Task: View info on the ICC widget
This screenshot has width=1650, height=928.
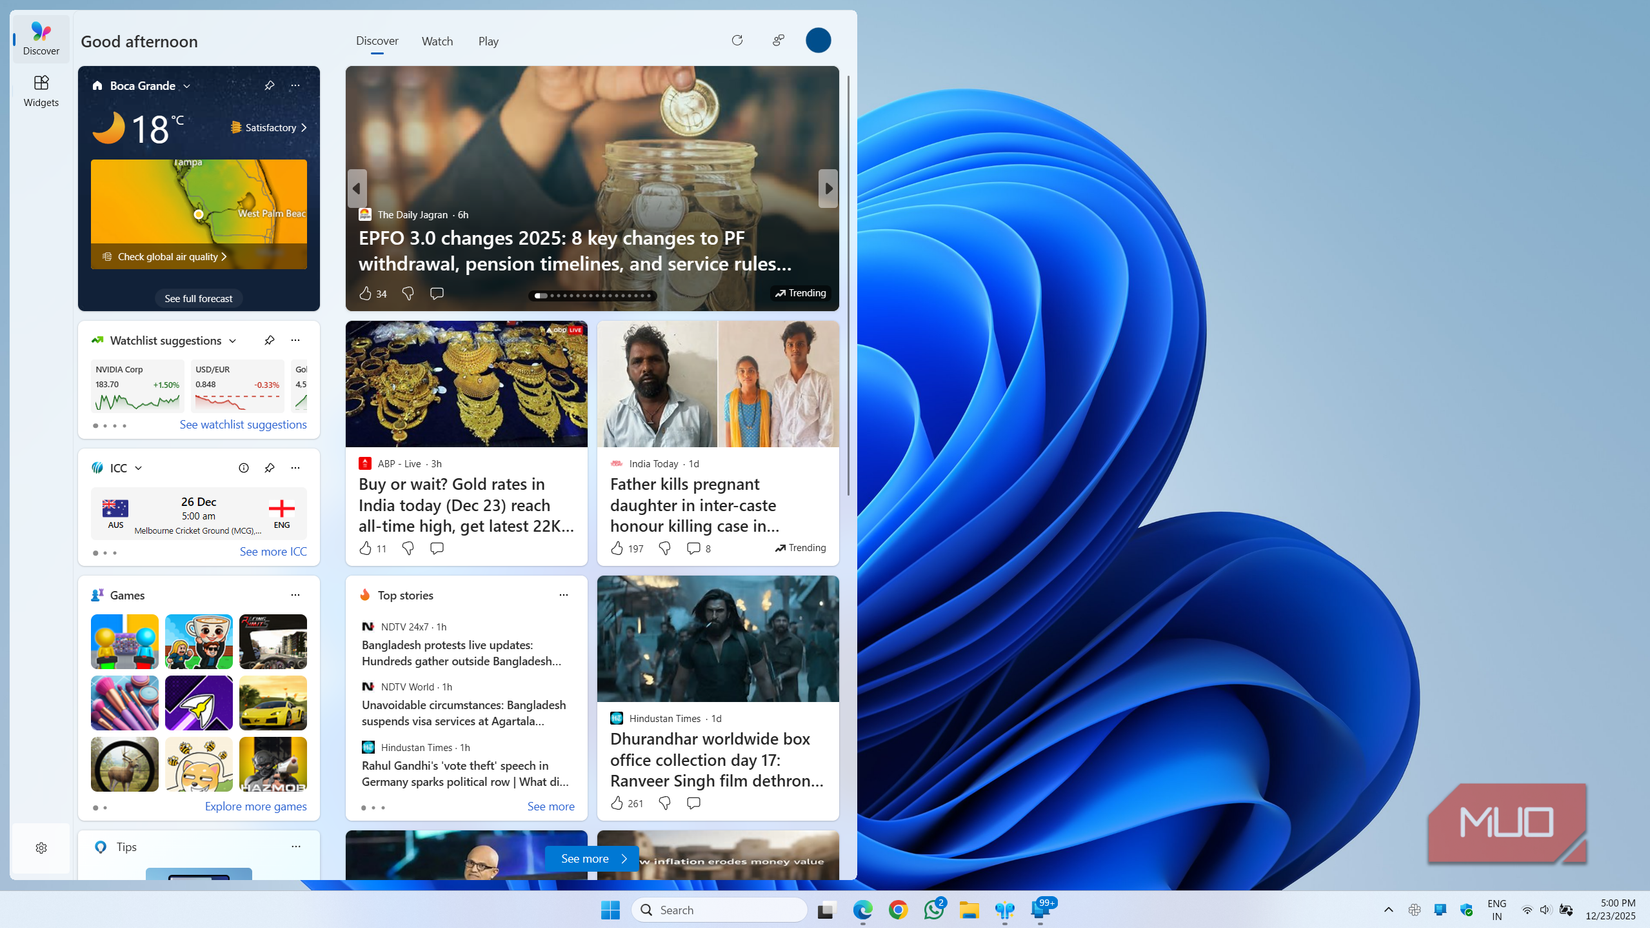Action: pyautogui.click(x=243, y=467)
